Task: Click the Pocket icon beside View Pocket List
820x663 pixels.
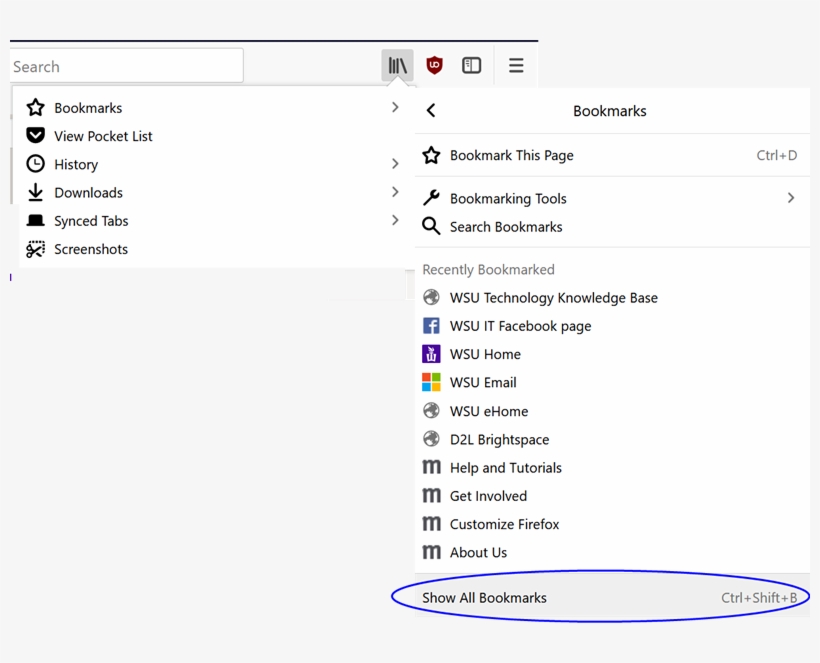Action: pyautogui.click(x=36, y=136)
